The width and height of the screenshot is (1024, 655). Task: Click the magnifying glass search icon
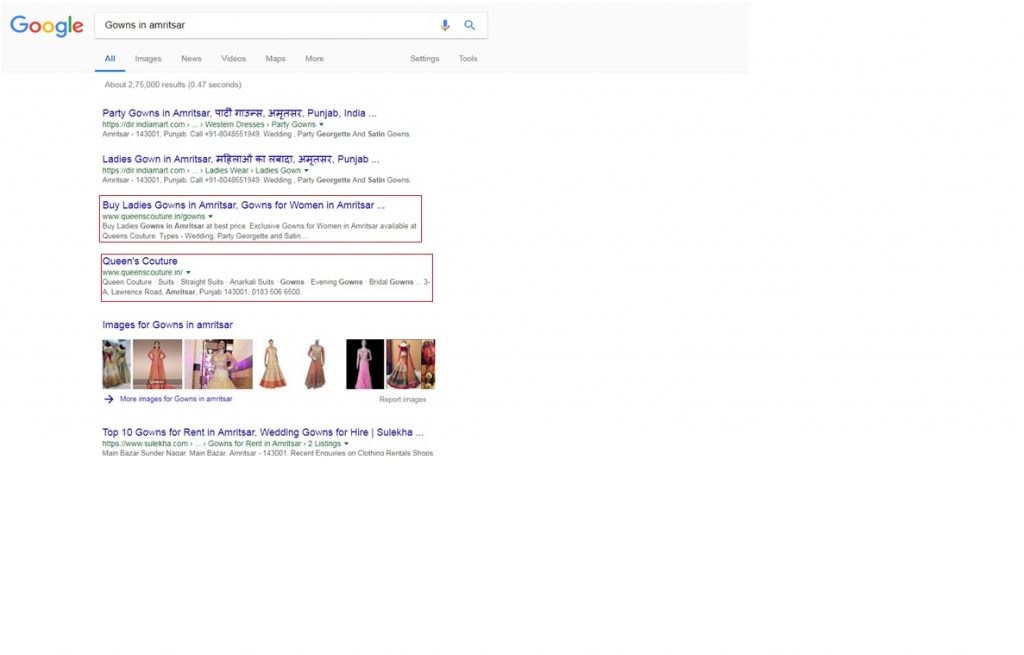pyautogui.click(x=470, y=25)
